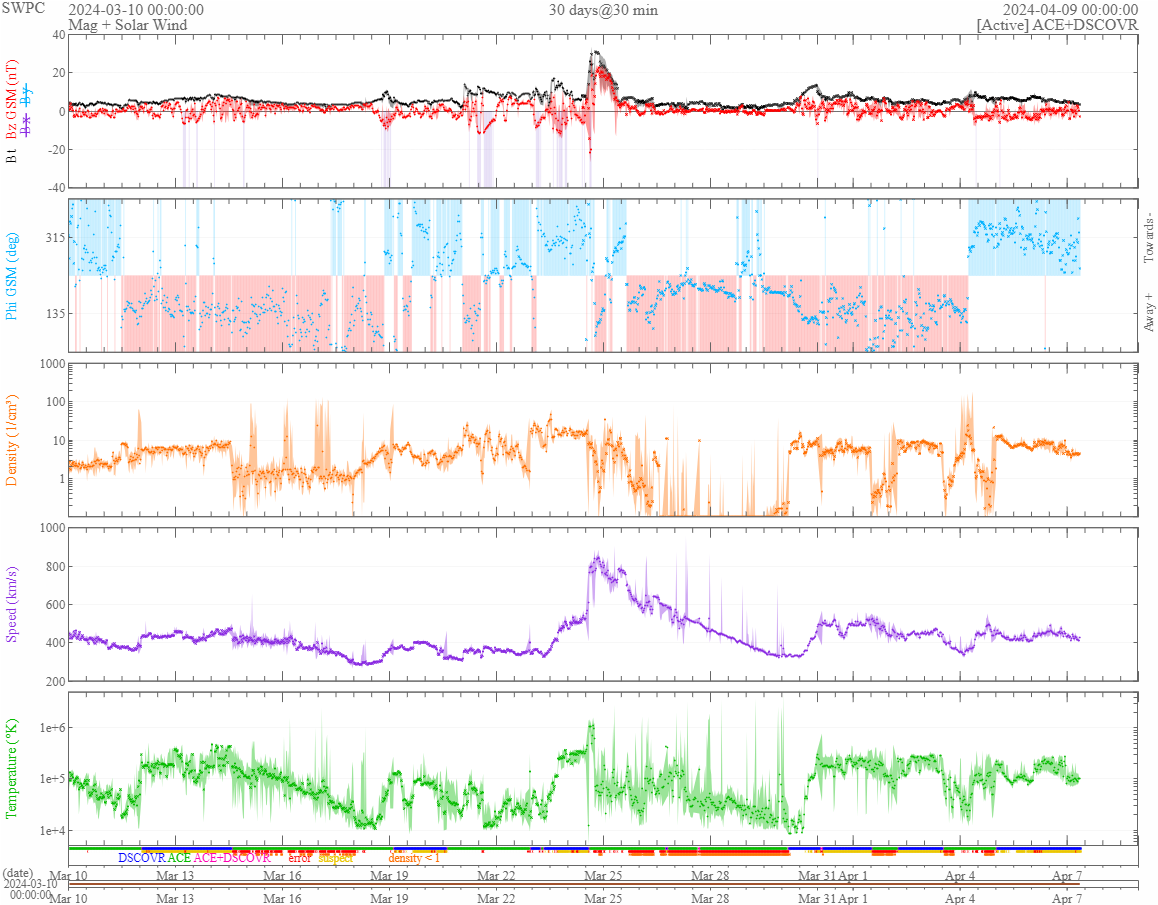This screenshot has height=905, width=1158.
Task: Click the "Away +" sector label
Action: 1148,312
